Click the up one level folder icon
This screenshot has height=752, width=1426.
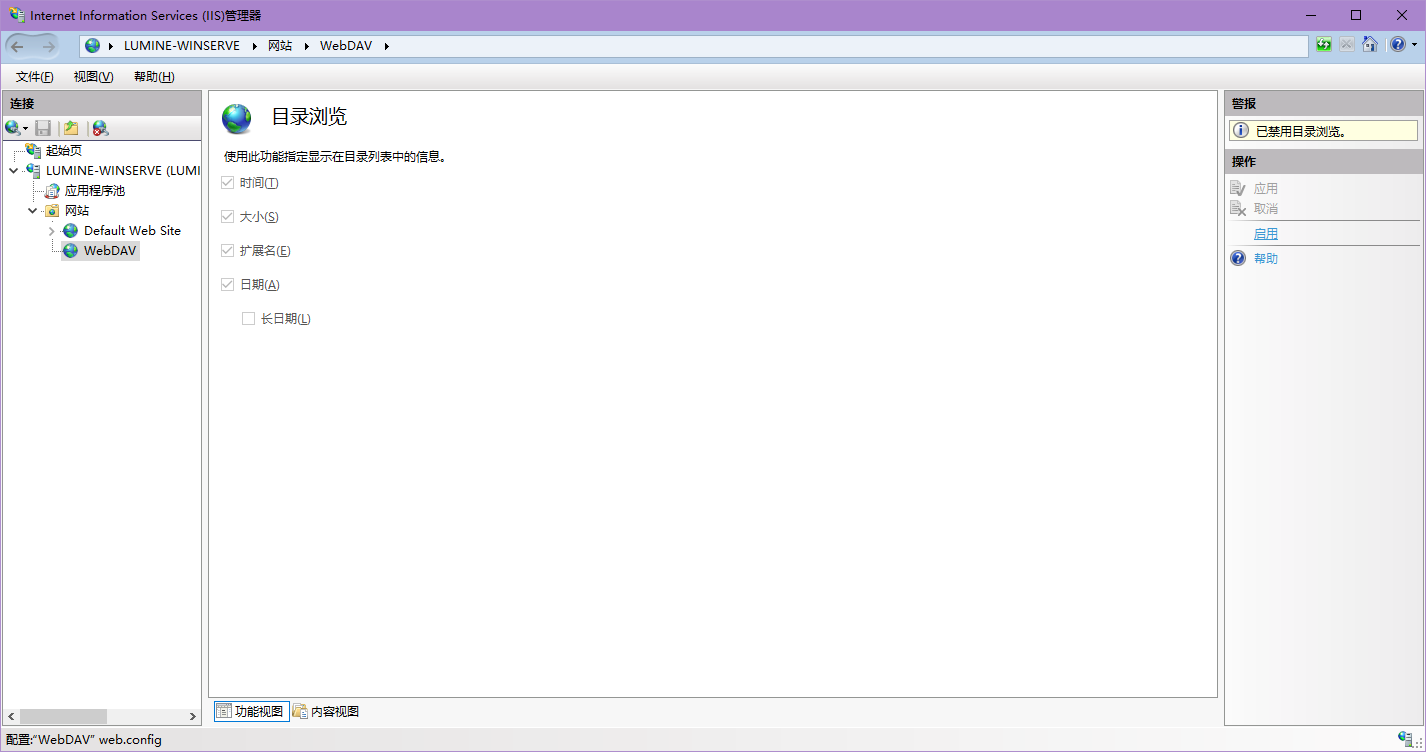(71, 128)
